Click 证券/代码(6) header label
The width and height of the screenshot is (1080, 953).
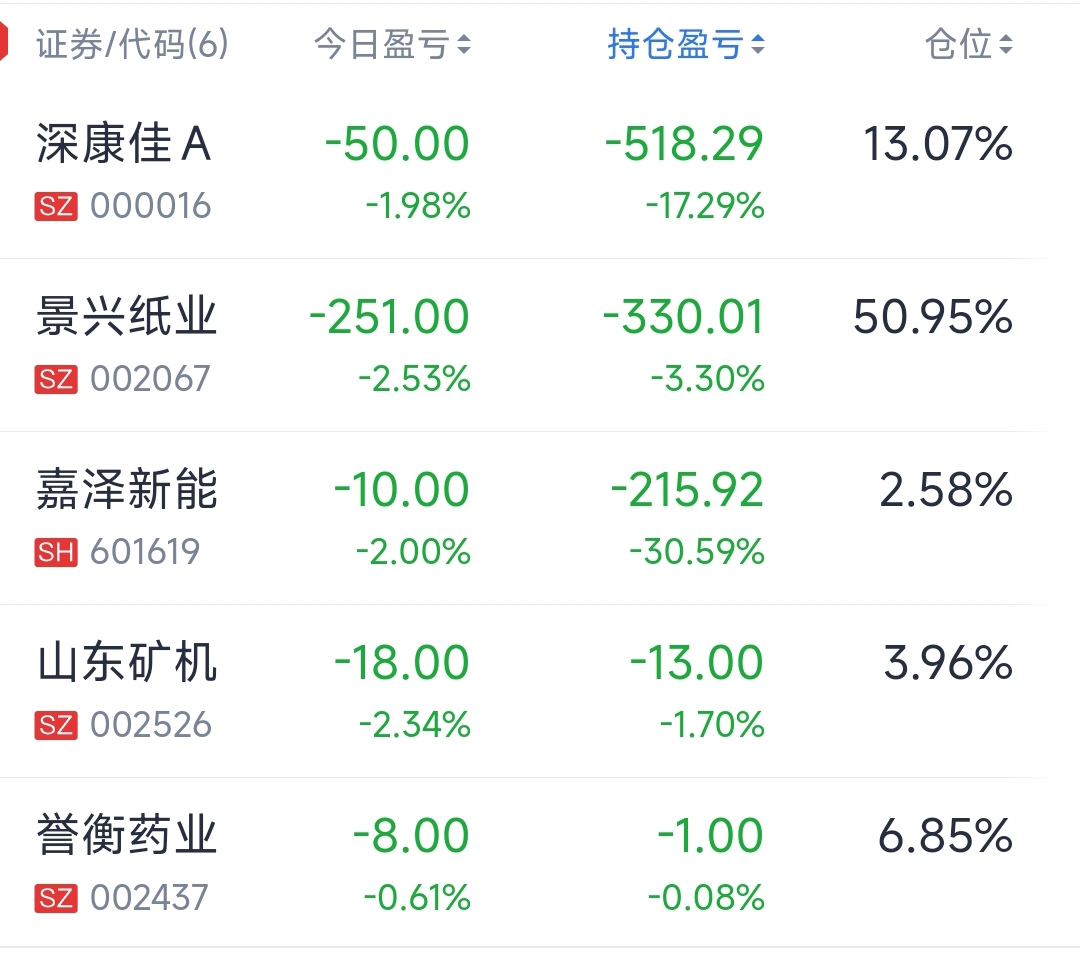click(132, 45)
